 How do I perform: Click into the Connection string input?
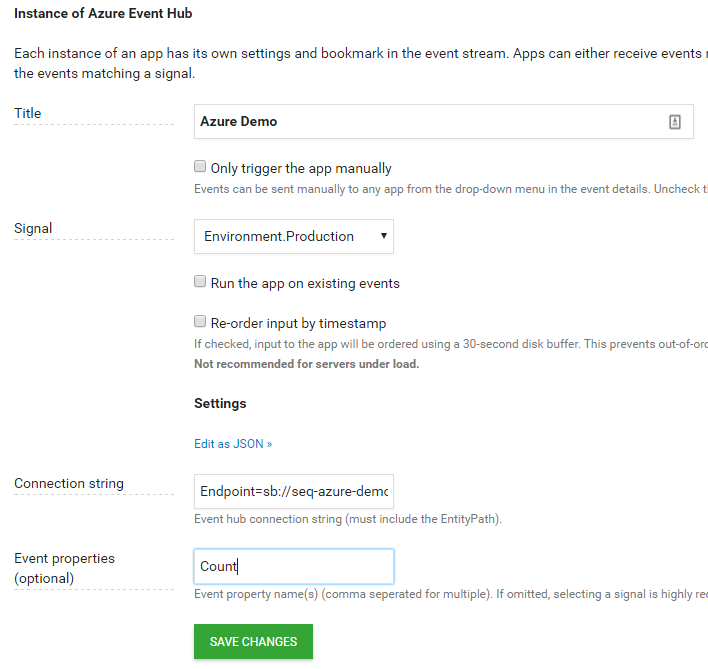pos(294,492)
